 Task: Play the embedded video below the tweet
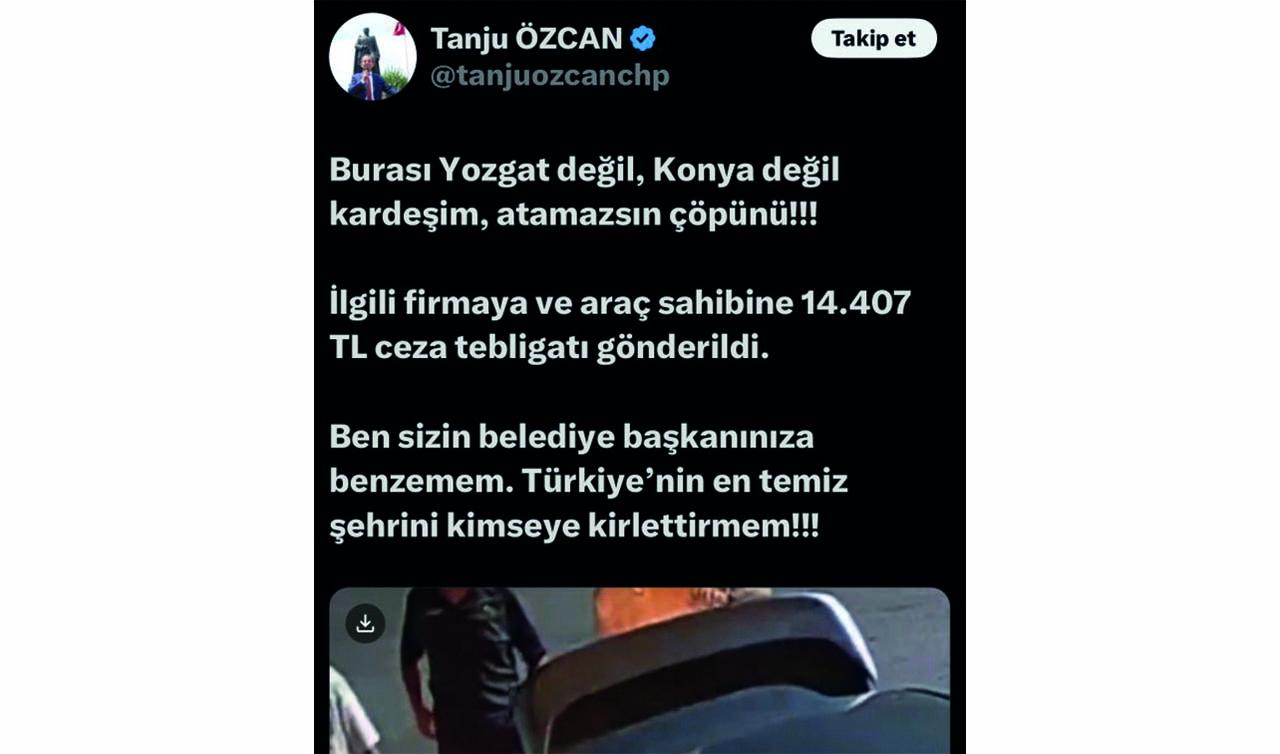pos(639,670)
